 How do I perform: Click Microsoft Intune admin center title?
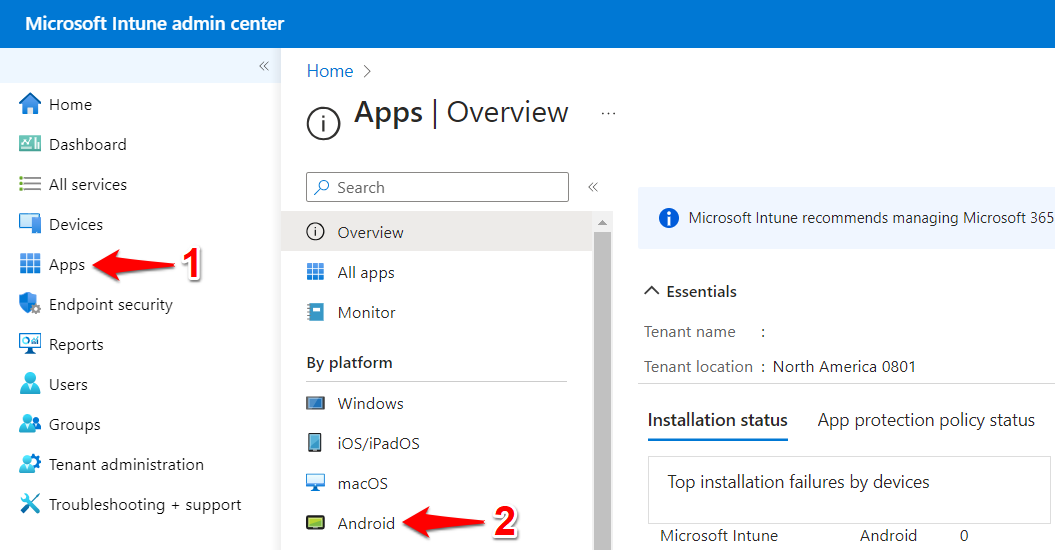(x=155, y=24)
